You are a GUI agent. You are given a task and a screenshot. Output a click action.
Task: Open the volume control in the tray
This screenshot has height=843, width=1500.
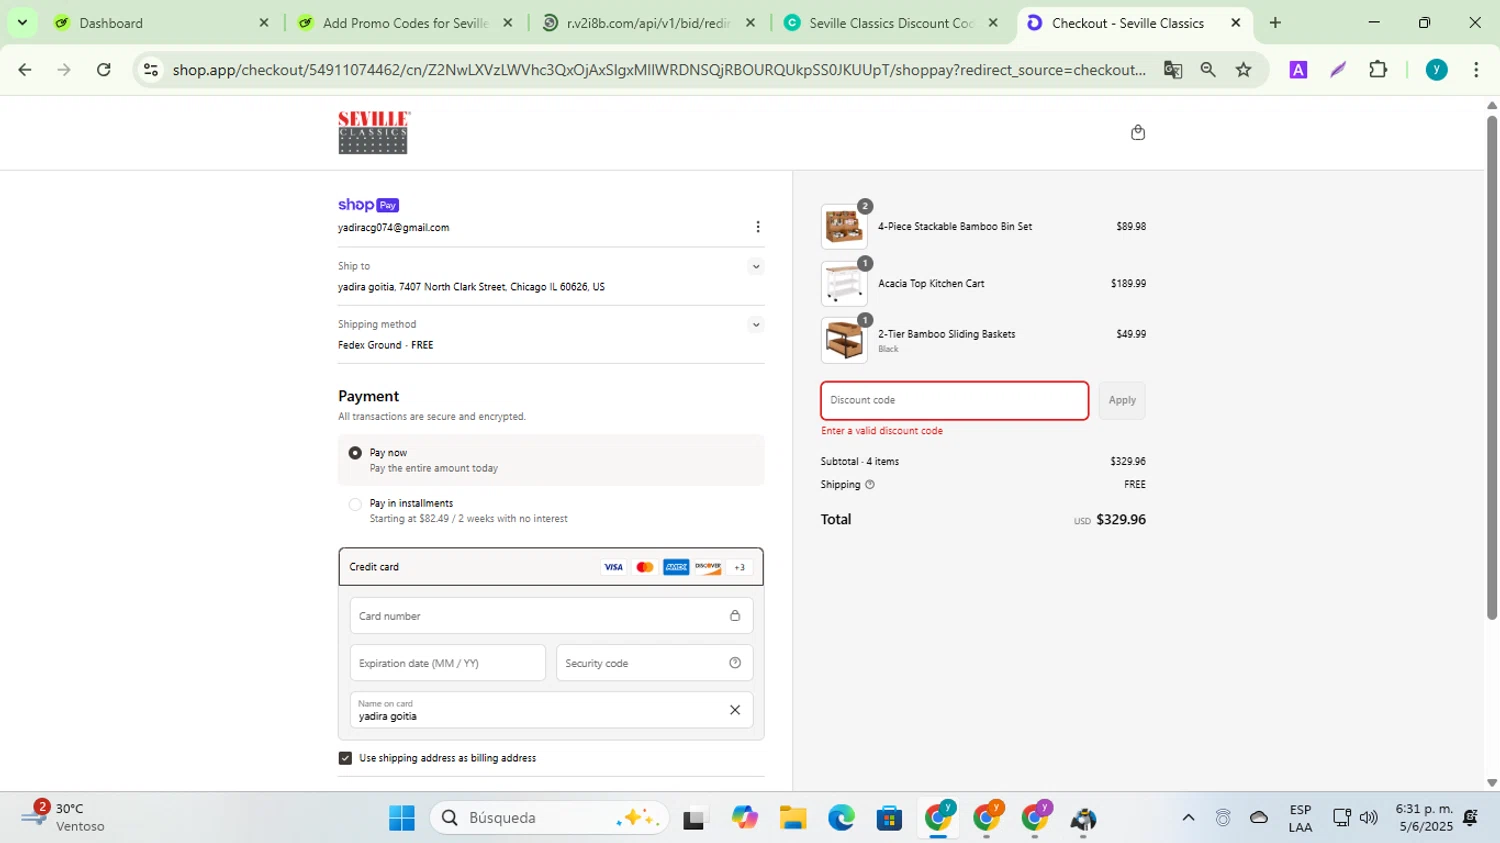[1369, 818]
